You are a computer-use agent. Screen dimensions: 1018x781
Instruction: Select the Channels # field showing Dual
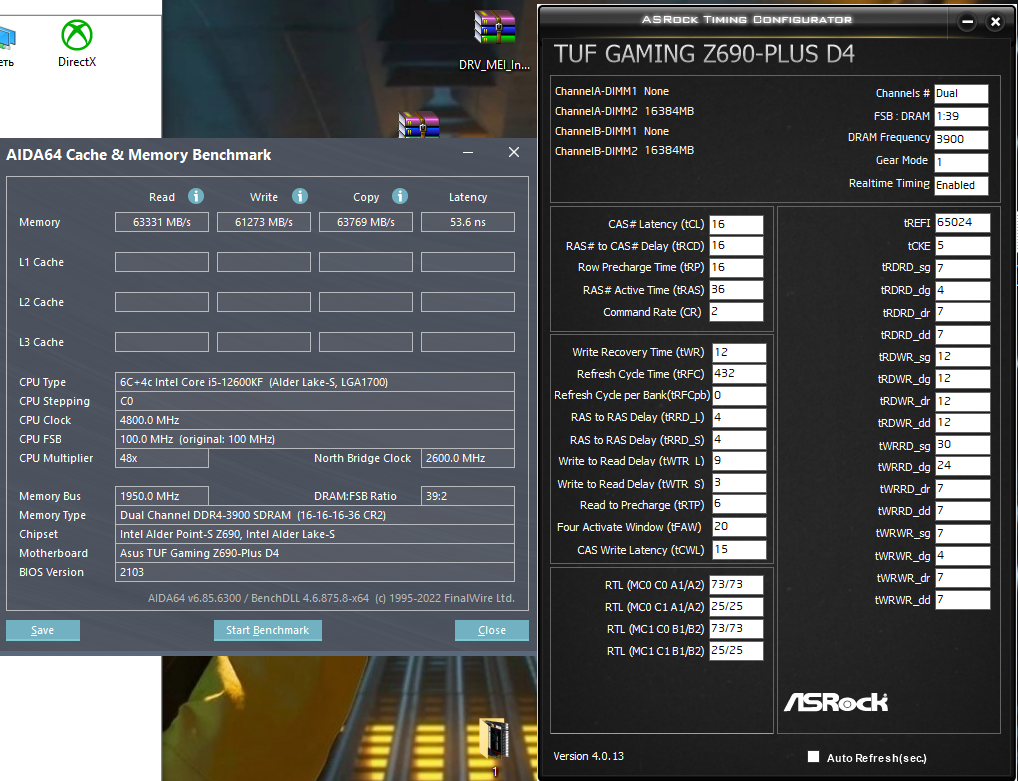coord(961,93)
